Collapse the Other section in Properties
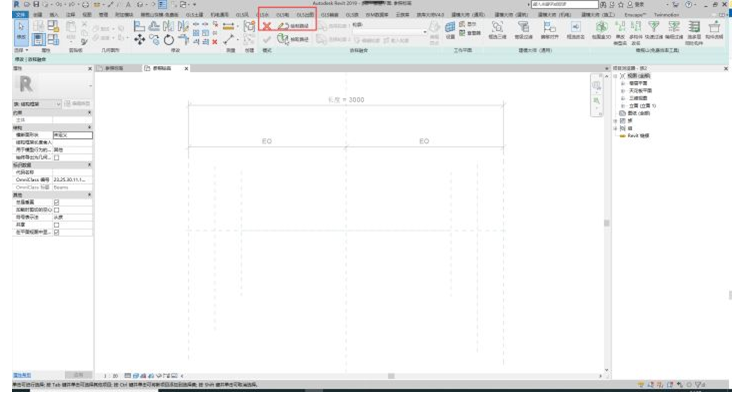 (89, 195)
